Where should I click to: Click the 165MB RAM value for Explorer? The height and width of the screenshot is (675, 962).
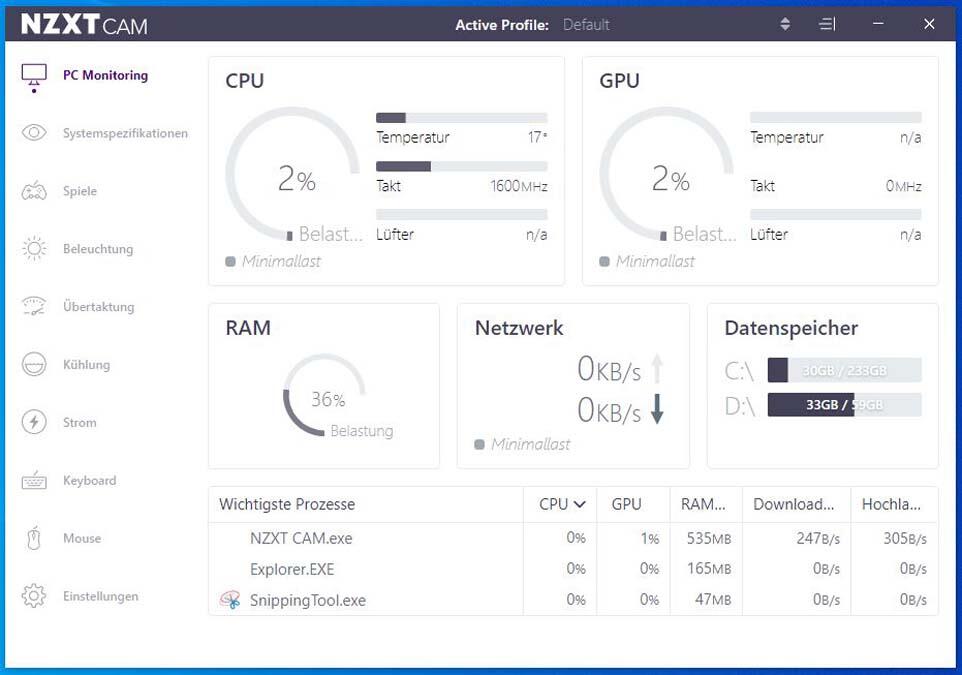pos(709,569)
